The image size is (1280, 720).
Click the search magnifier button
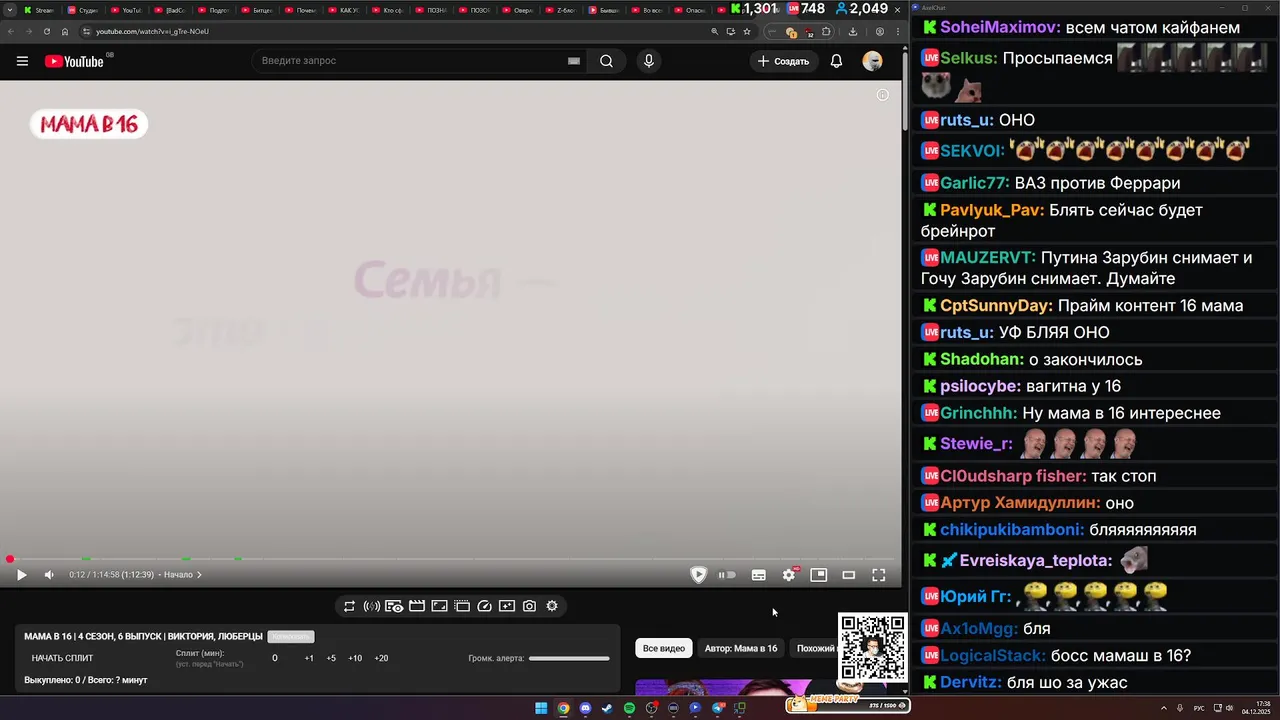pyautogui.click(x=606, y=61)
